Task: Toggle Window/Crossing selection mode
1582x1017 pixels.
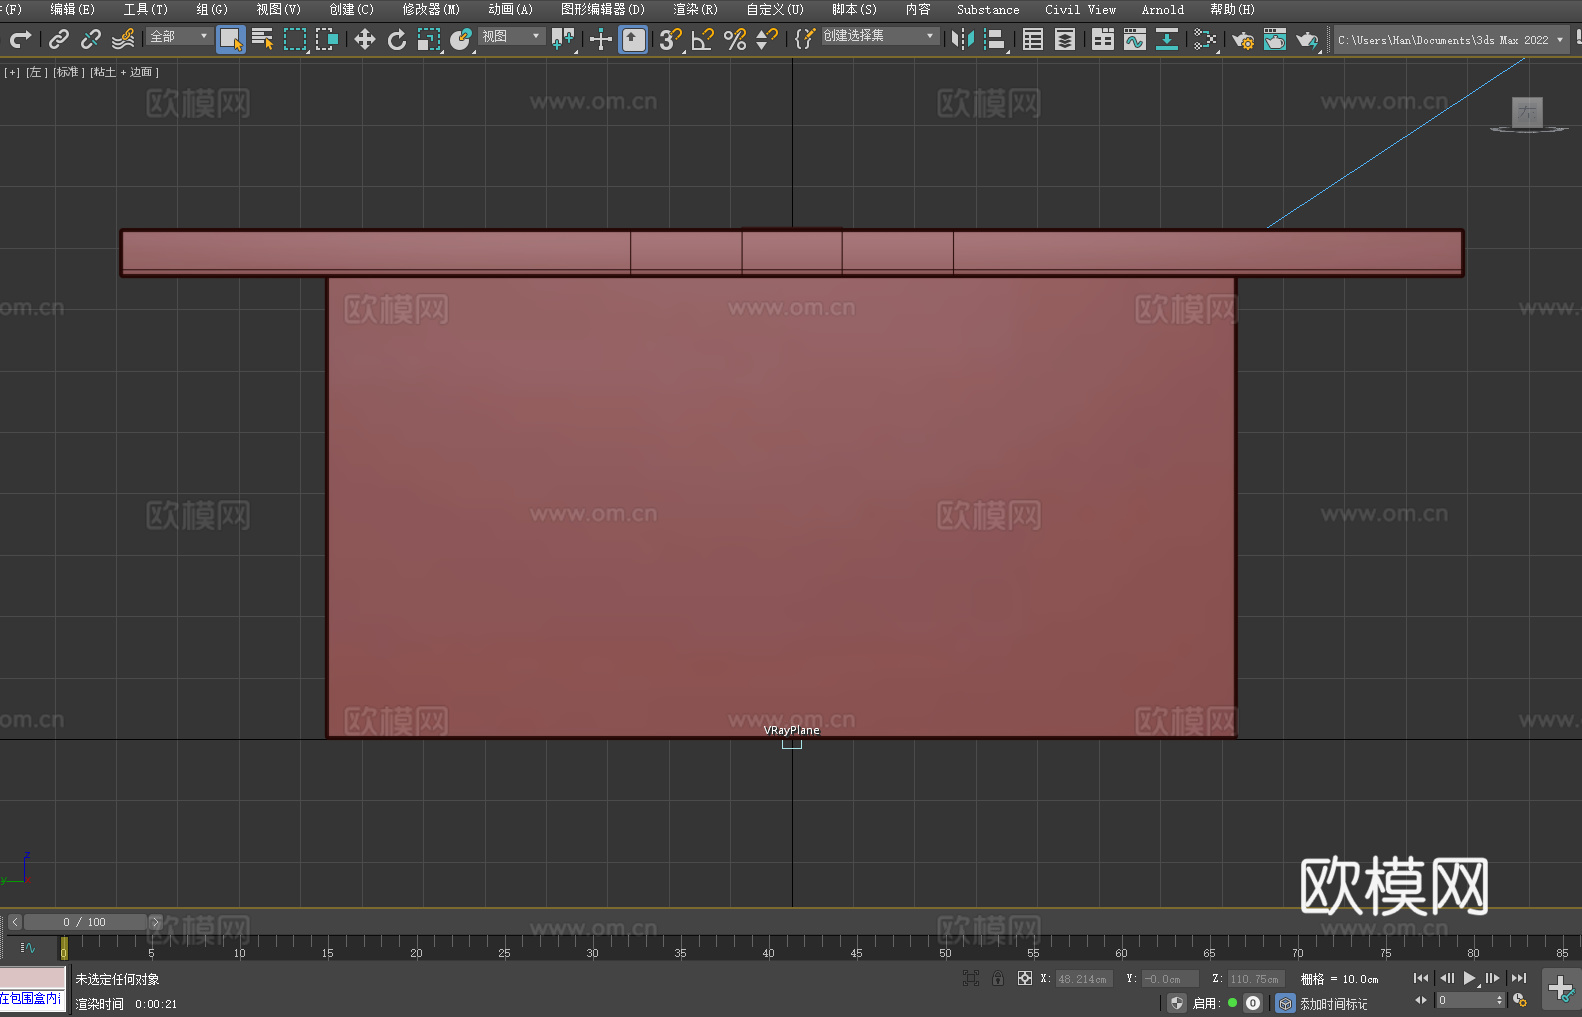Action: 327,39
